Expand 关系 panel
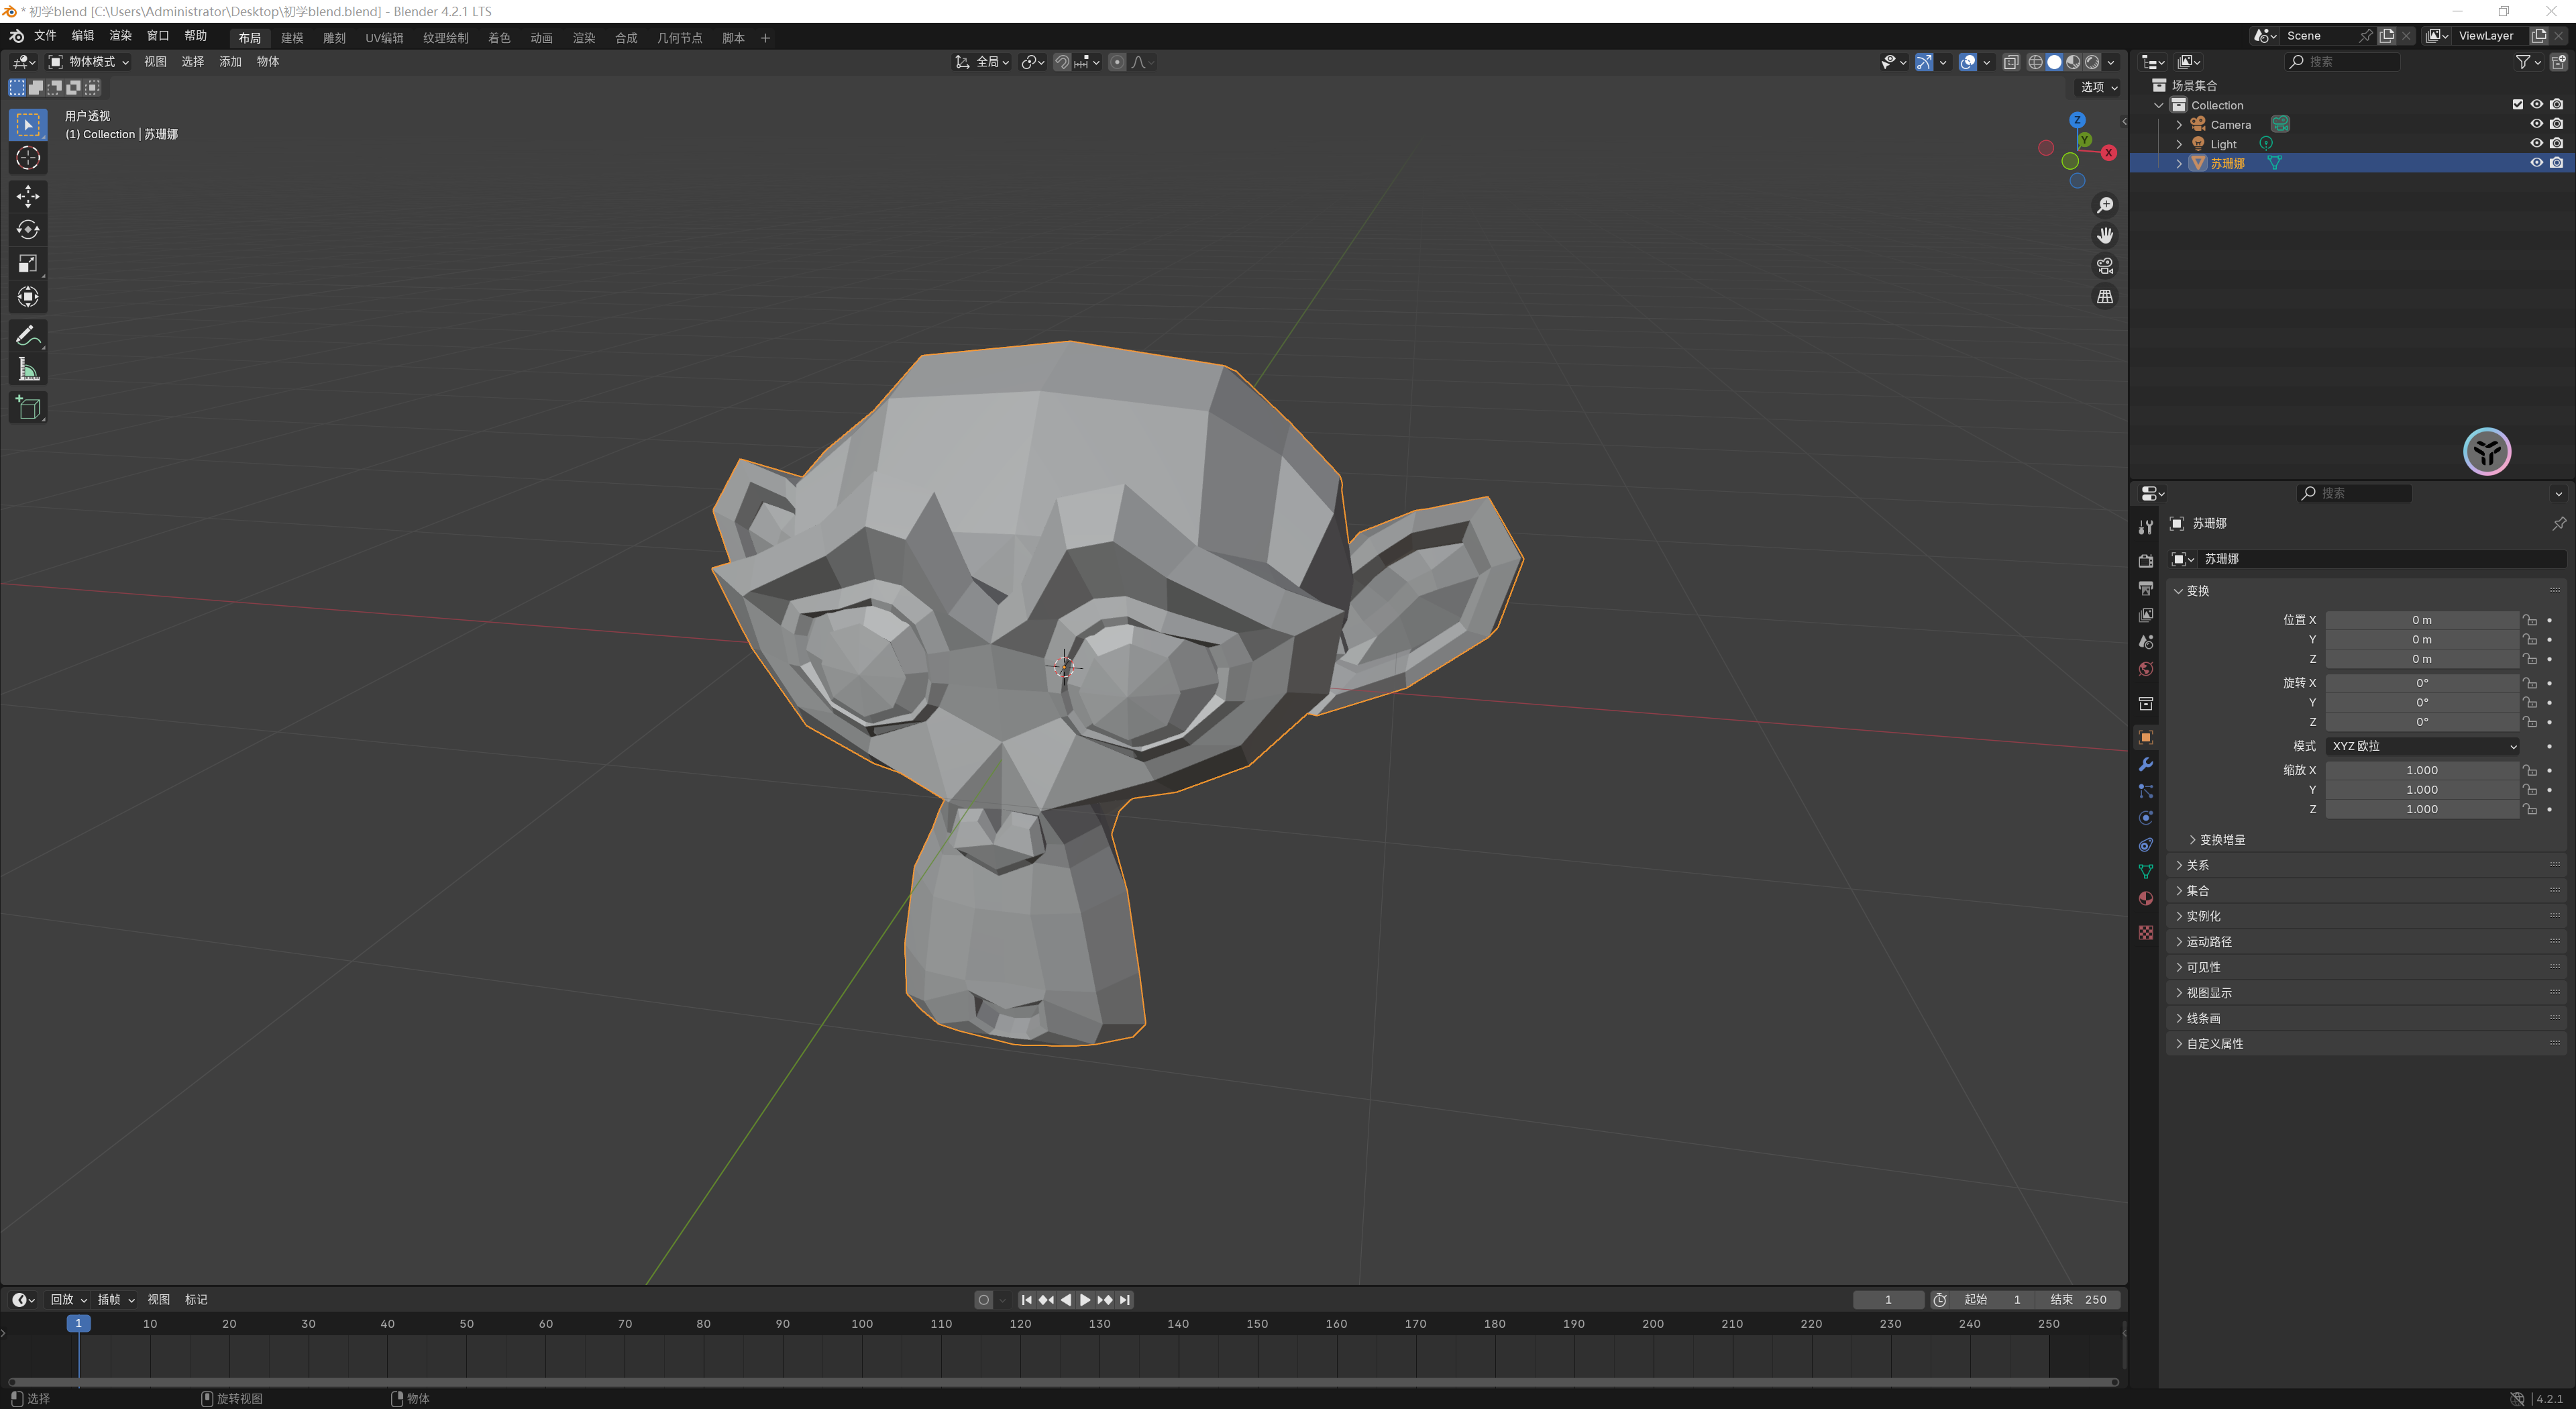 [2196, 865]
